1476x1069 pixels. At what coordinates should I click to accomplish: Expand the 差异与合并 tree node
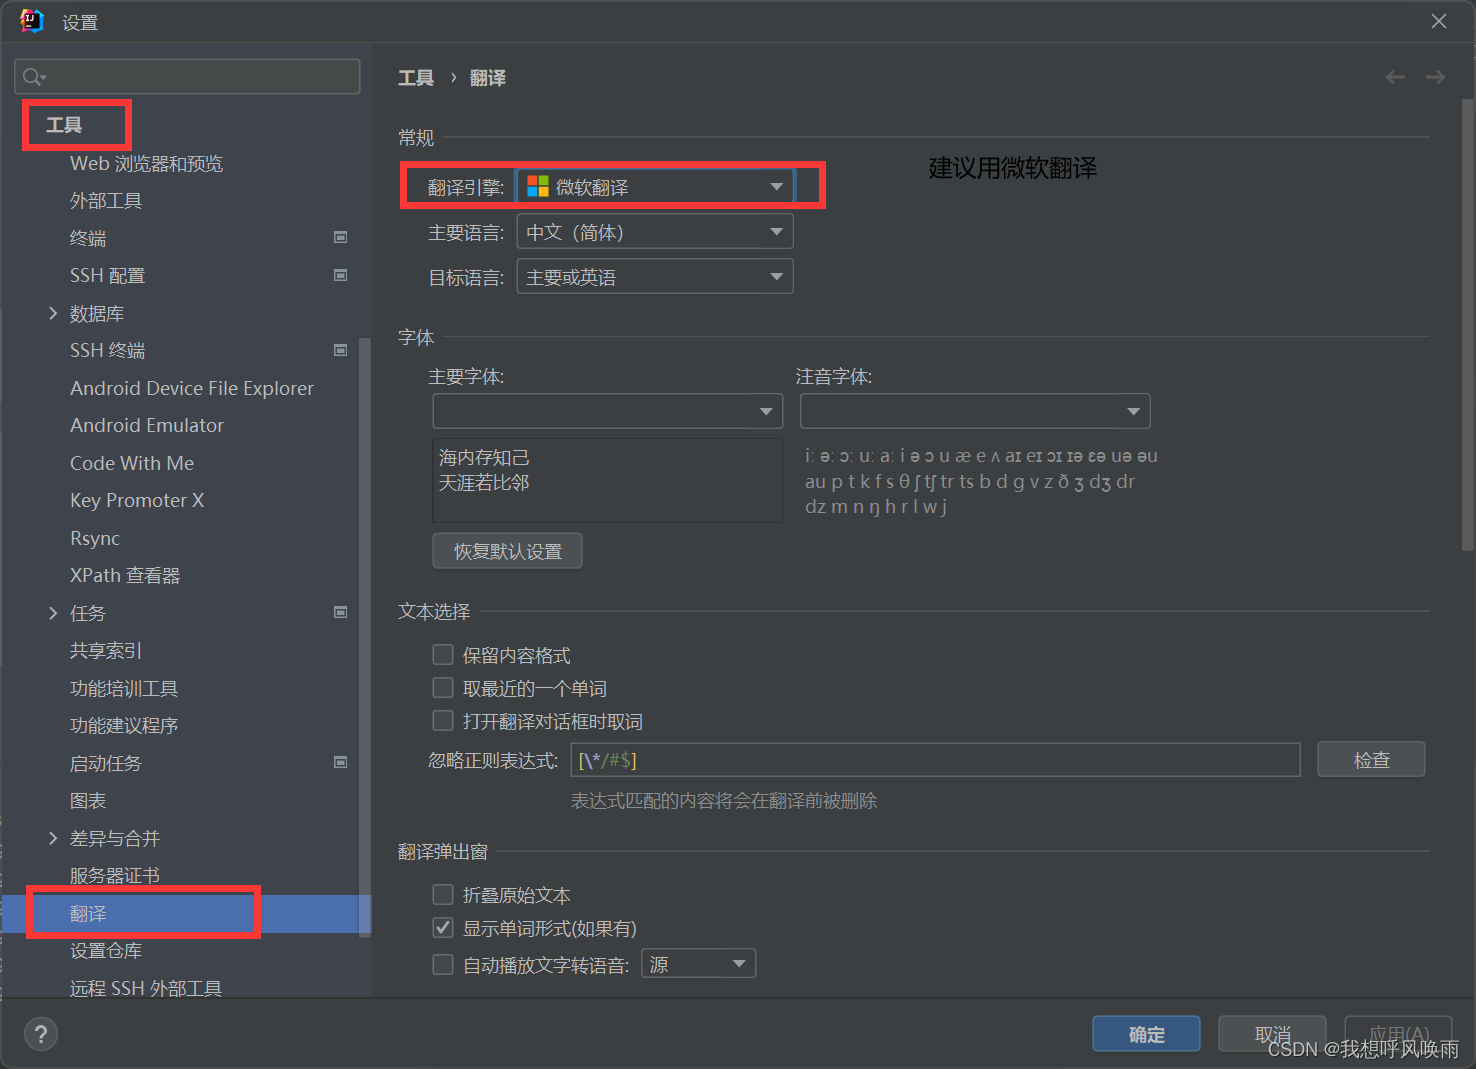53,838
